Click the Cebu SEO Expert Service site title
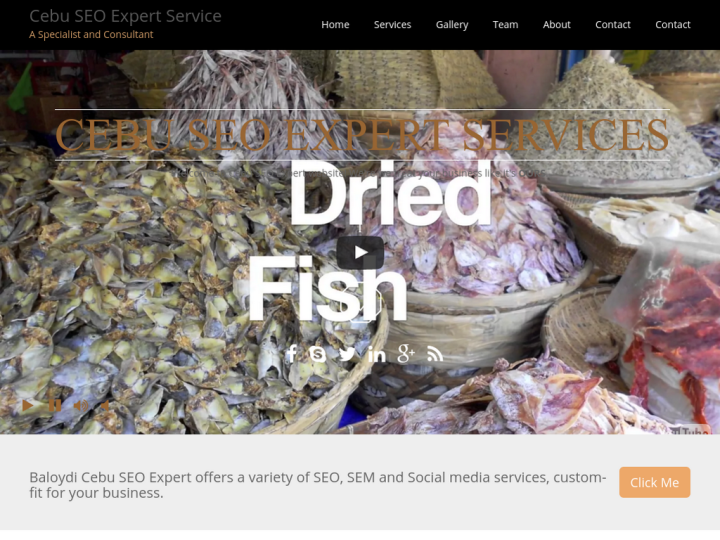Viewport: 720px width, 540px height. [125, 16]
